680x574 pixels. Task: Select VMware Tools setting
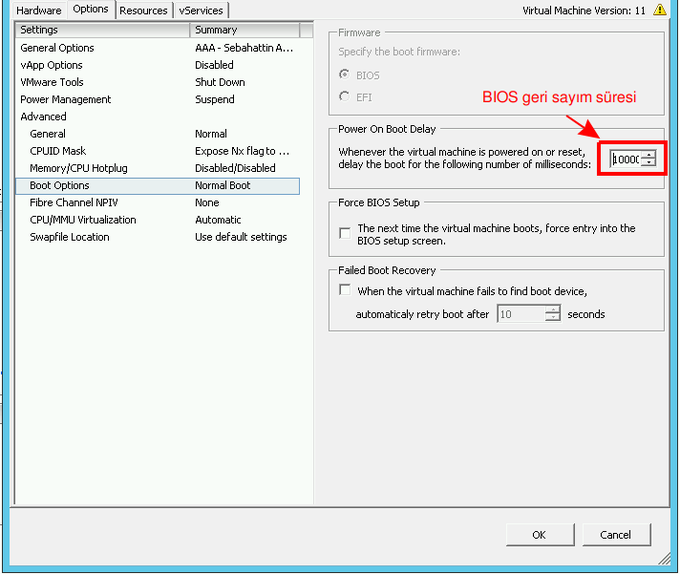pyautogui.click(x=157, y=82)
